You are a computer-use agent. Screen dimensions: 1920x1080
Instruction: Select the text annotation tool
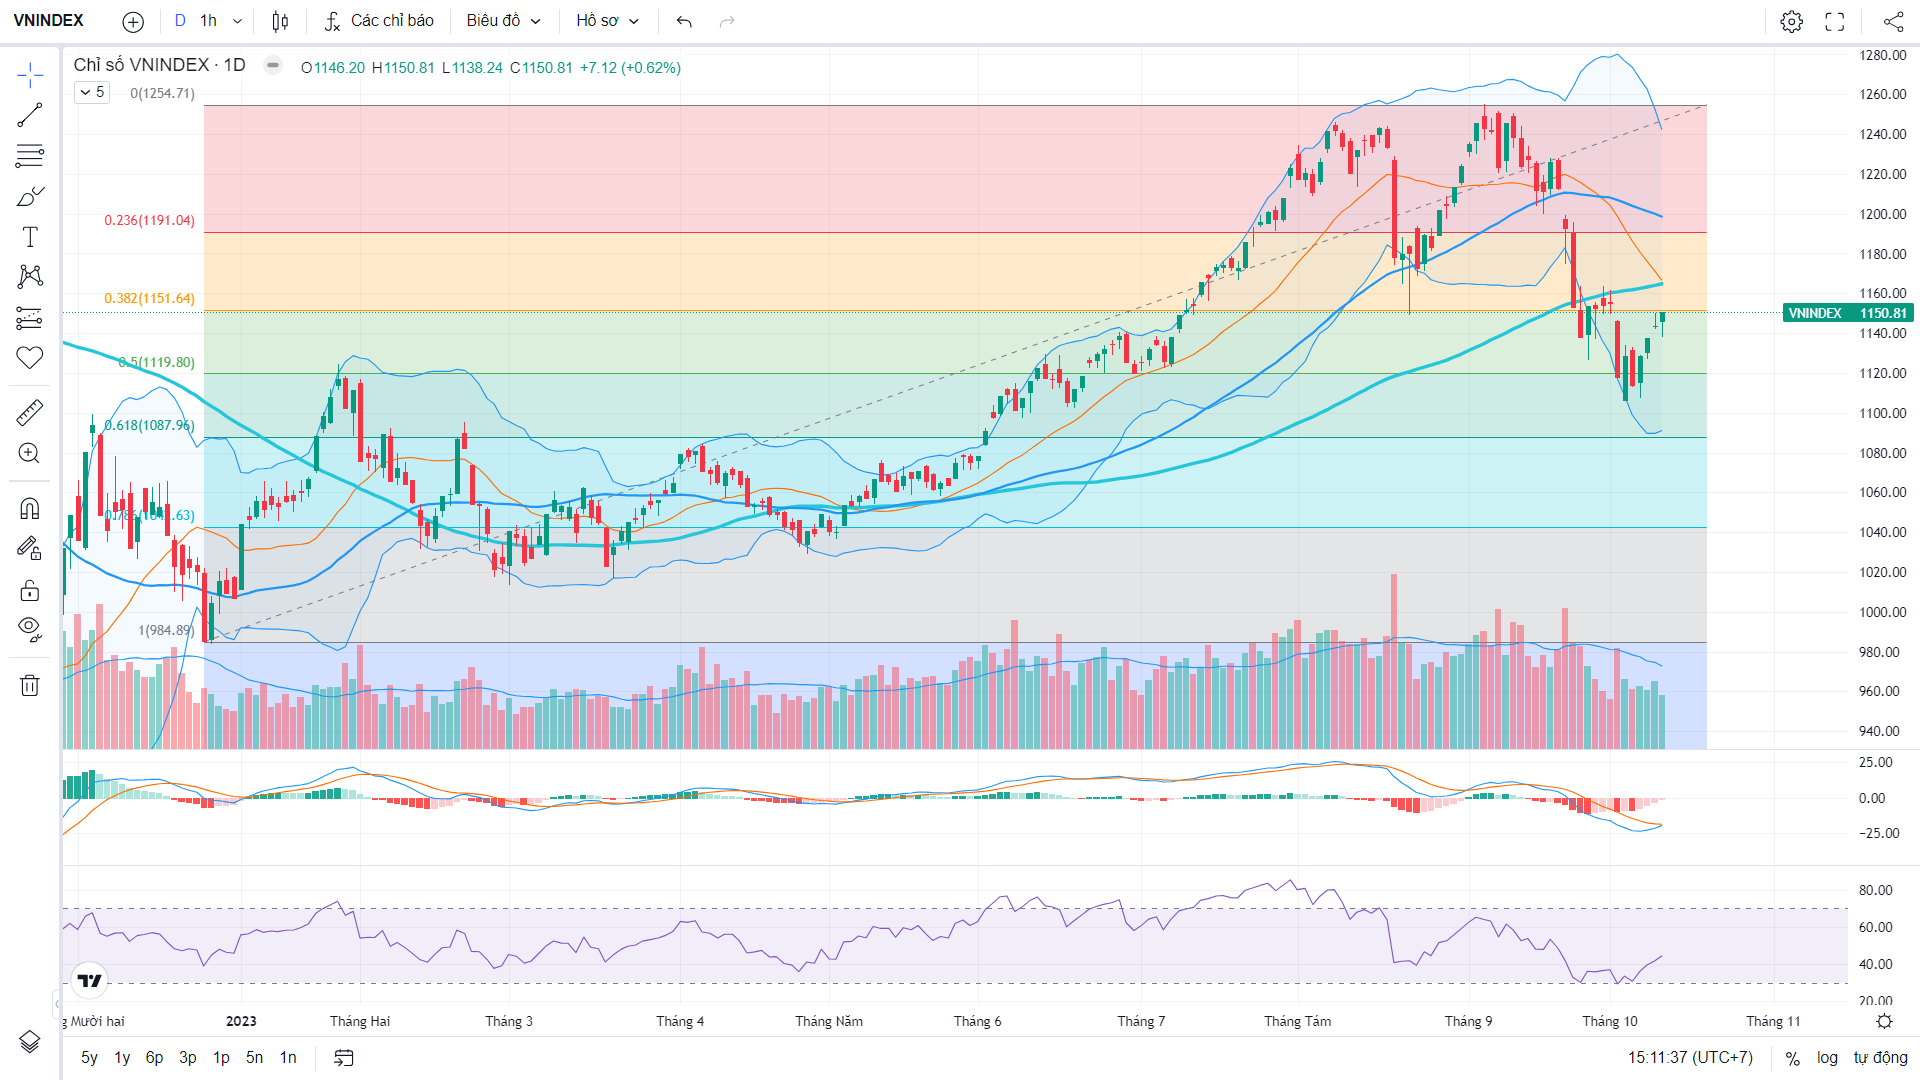30,237
